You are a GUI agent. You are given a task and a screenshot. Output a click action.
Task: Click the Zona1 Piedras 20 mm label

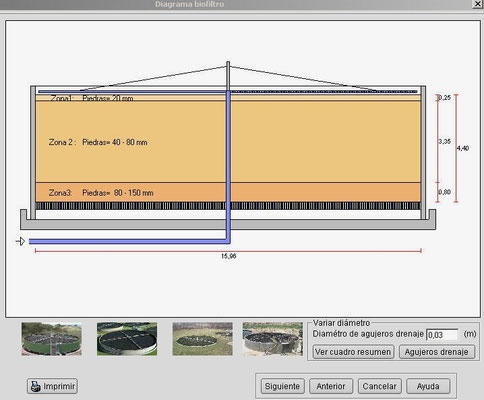pyautogui.click(x=92, y=98)
